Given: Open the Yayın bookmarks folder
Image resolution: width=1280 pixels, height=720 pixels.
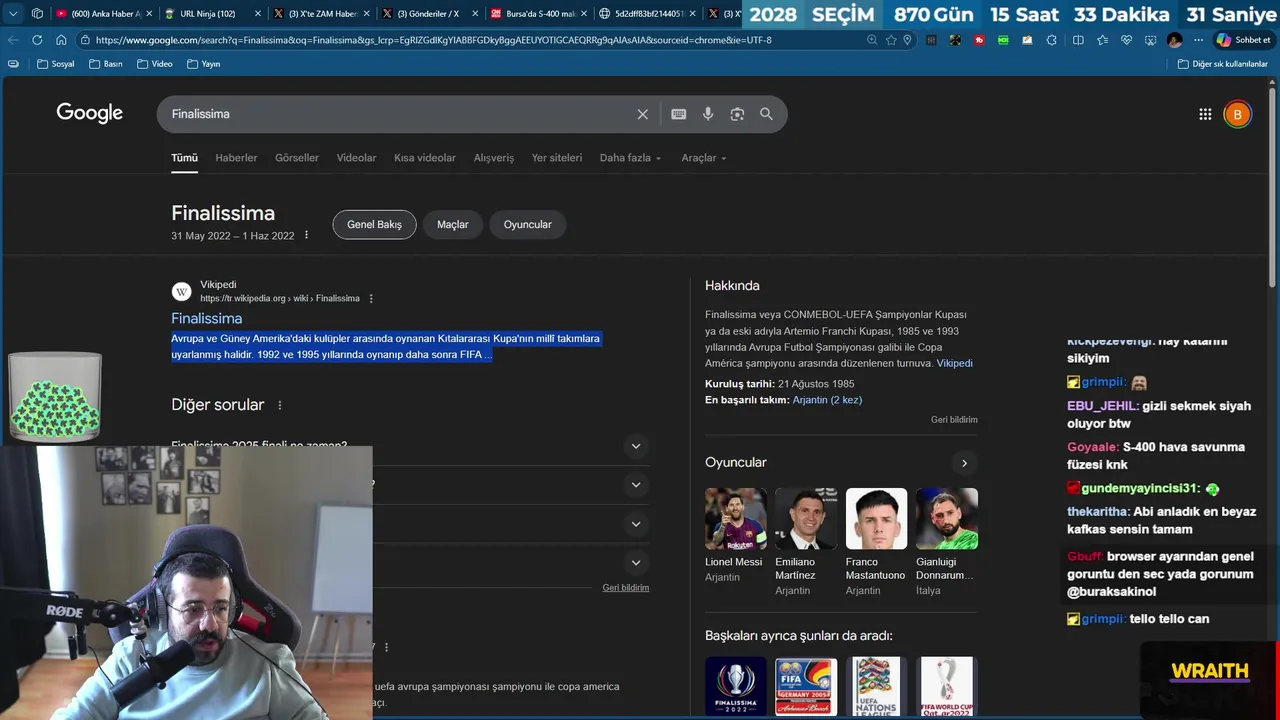Looking at the screenshot, I should [203, 64].
